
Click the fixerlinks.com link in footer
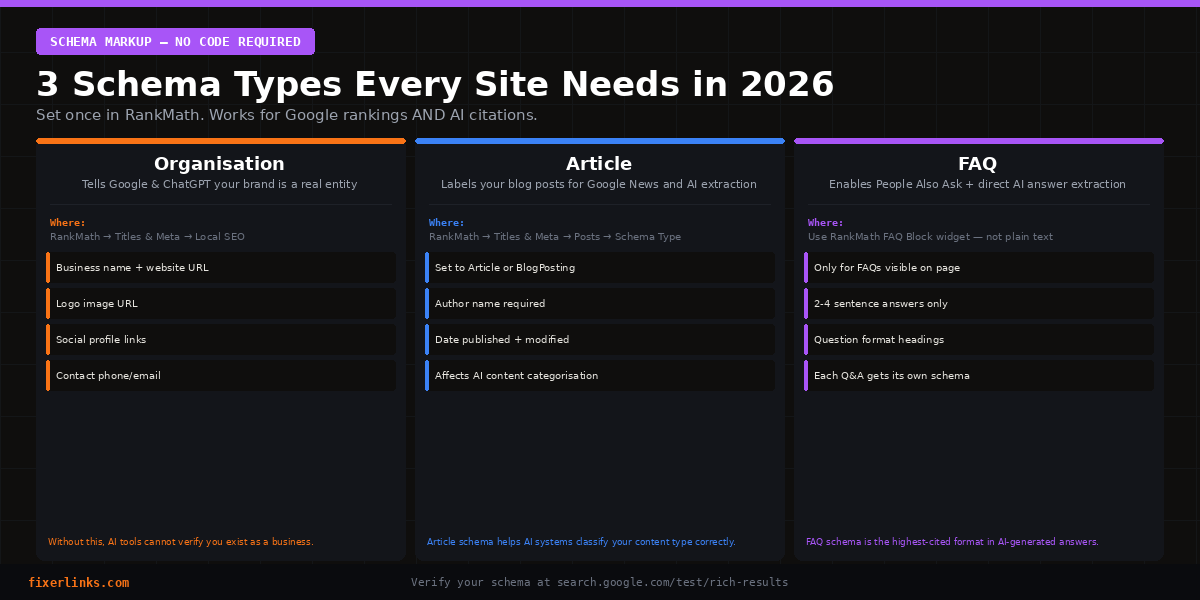pos(78,583)
